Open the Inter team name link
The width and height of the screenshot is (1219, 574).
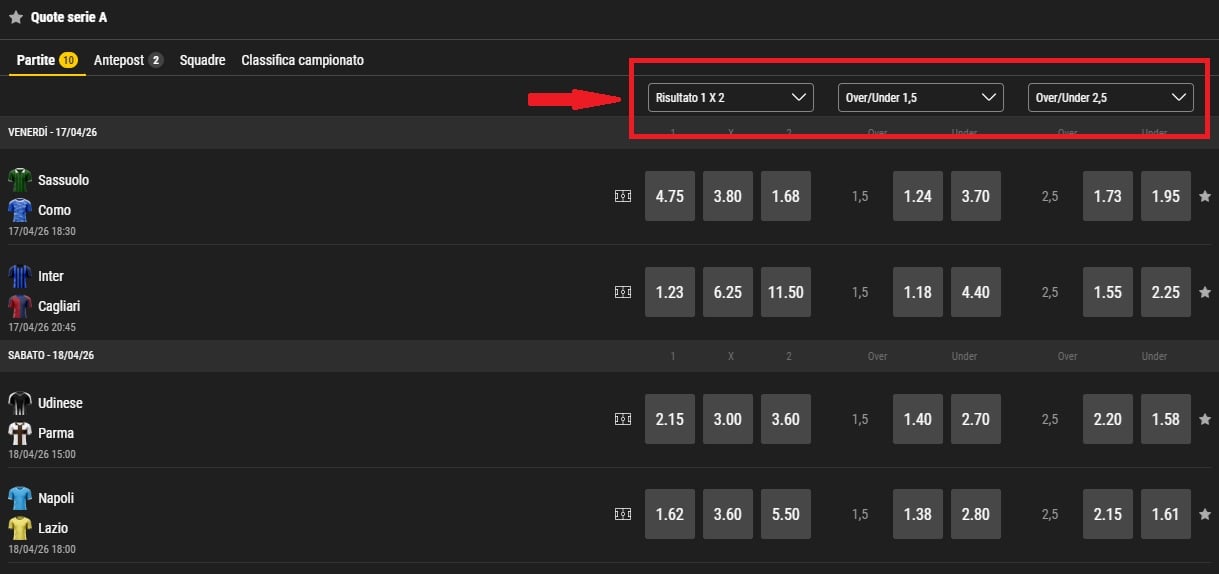click(x=51, y=276)
